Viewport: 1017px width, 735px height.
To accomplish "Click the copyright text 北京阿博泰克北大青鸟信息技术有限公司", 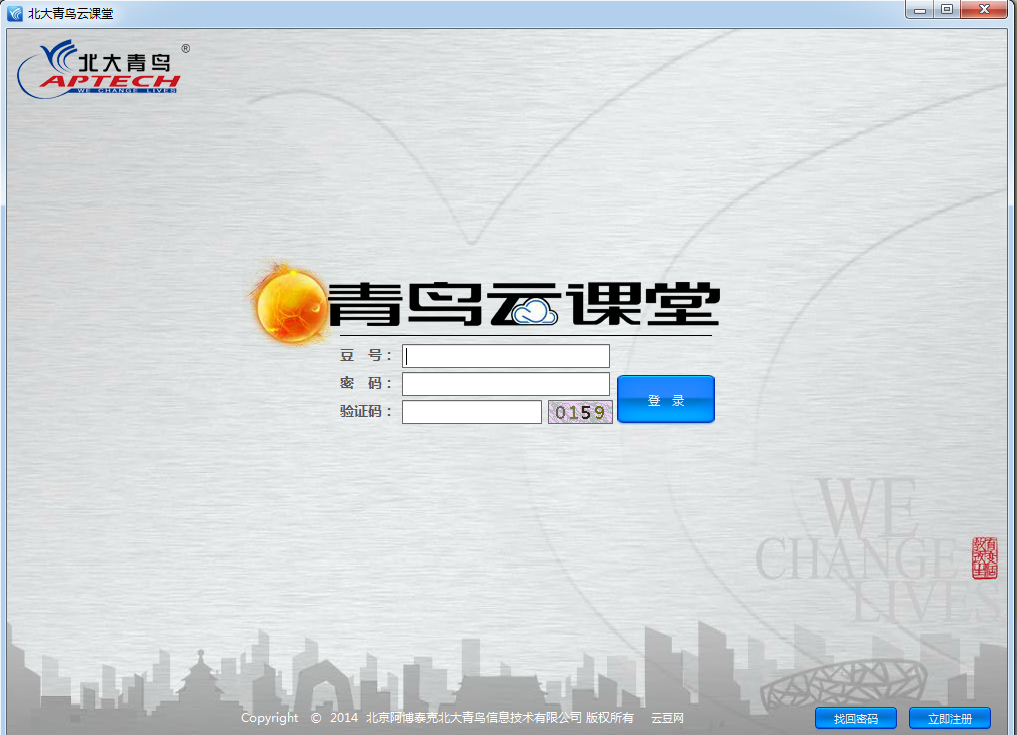I will (x=473, y=718).
